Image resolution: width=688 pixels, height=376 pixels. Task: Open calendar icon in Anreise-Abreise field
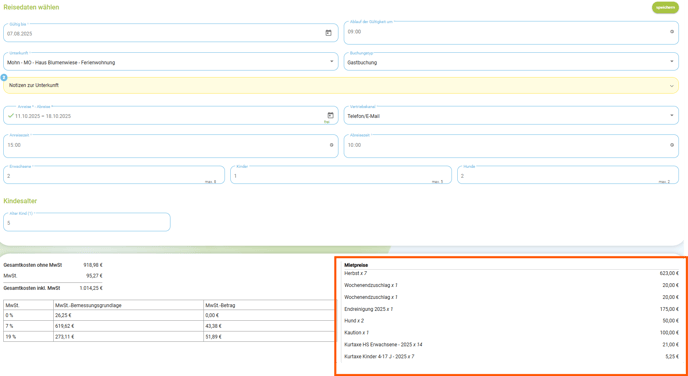(330, 115)
